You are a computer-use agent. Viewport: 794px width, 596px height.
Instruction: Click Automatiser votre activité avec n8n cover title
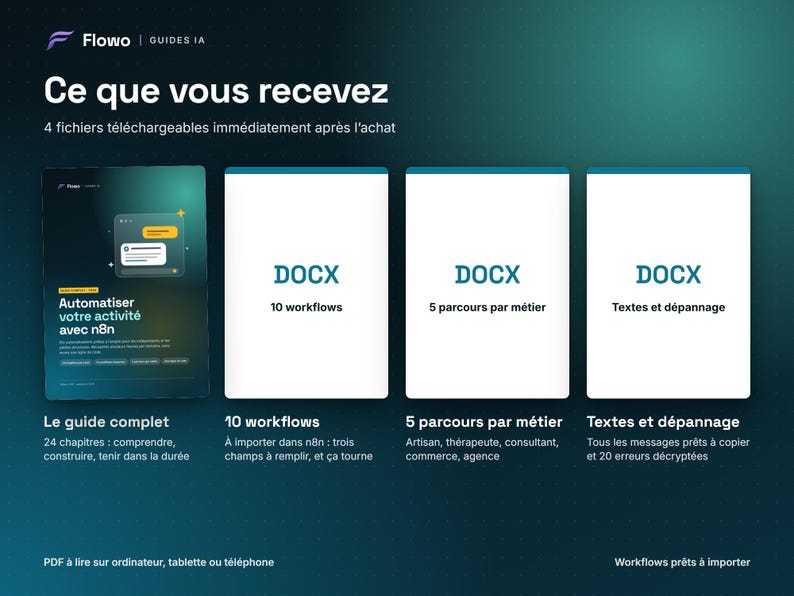100,316
